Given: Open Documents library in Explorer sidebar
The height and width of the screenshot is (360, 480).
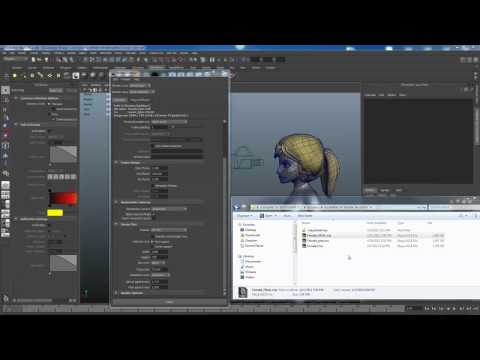Looking at the screenshot, I should pos(250,261).
